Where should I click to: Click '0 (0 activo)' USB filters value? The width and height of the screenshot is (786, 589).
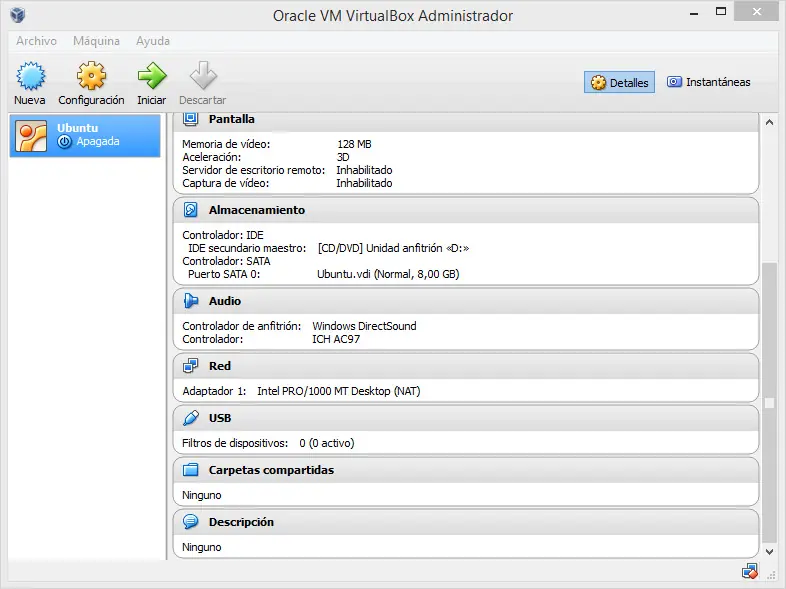pos(327,443)
